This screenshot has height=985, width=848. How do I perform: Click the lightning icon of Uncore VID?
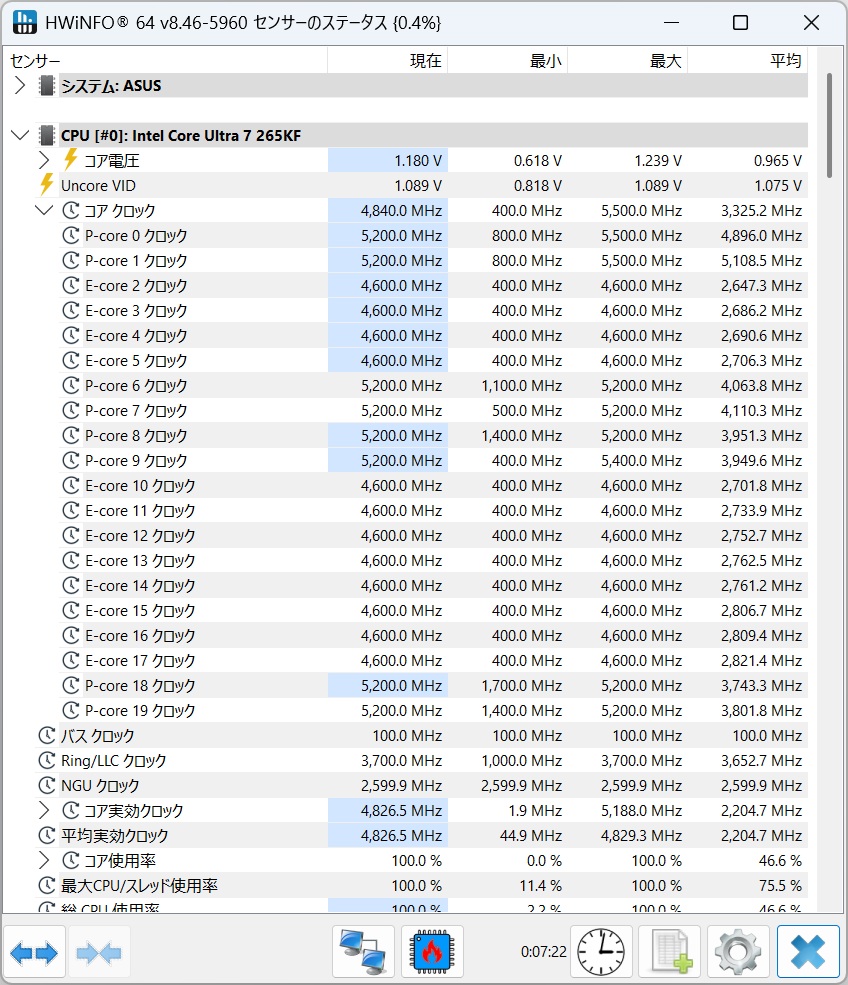pos(46,185)
